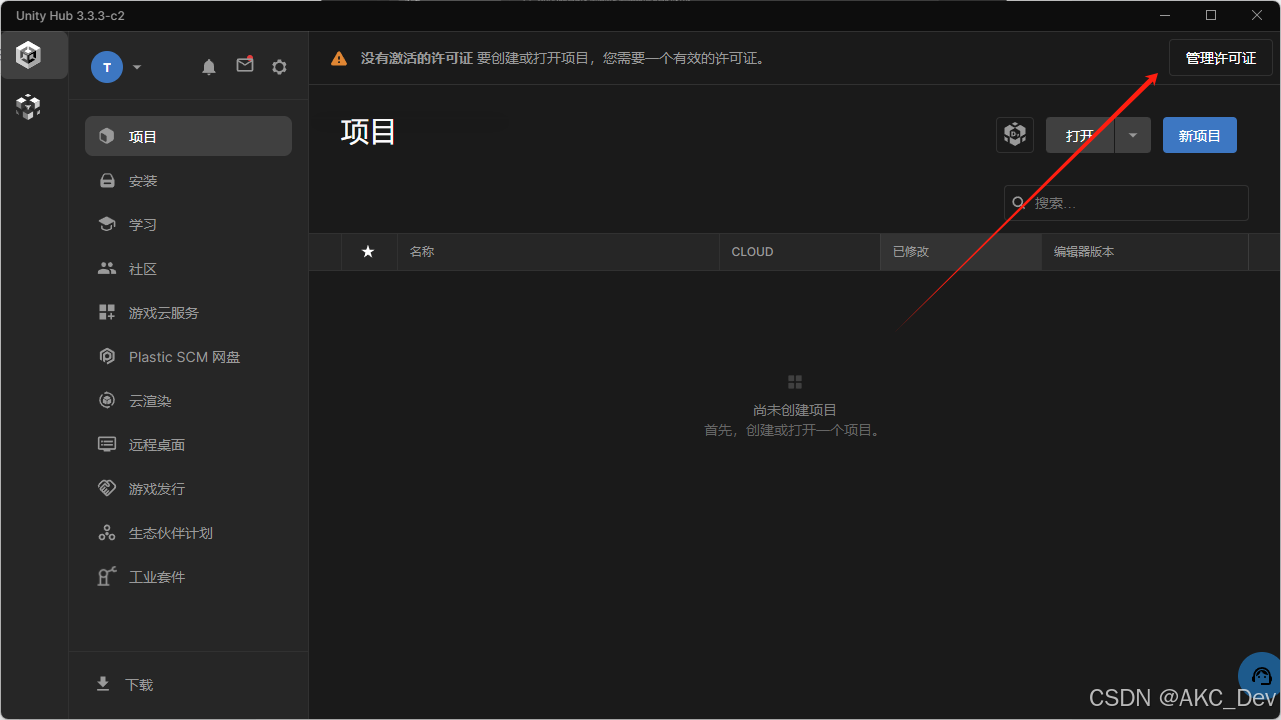Image resolution: width=1281 pixels, height=720 pixels.
Task: Sort projects by 已修改 column
Action: coord(961,252)
